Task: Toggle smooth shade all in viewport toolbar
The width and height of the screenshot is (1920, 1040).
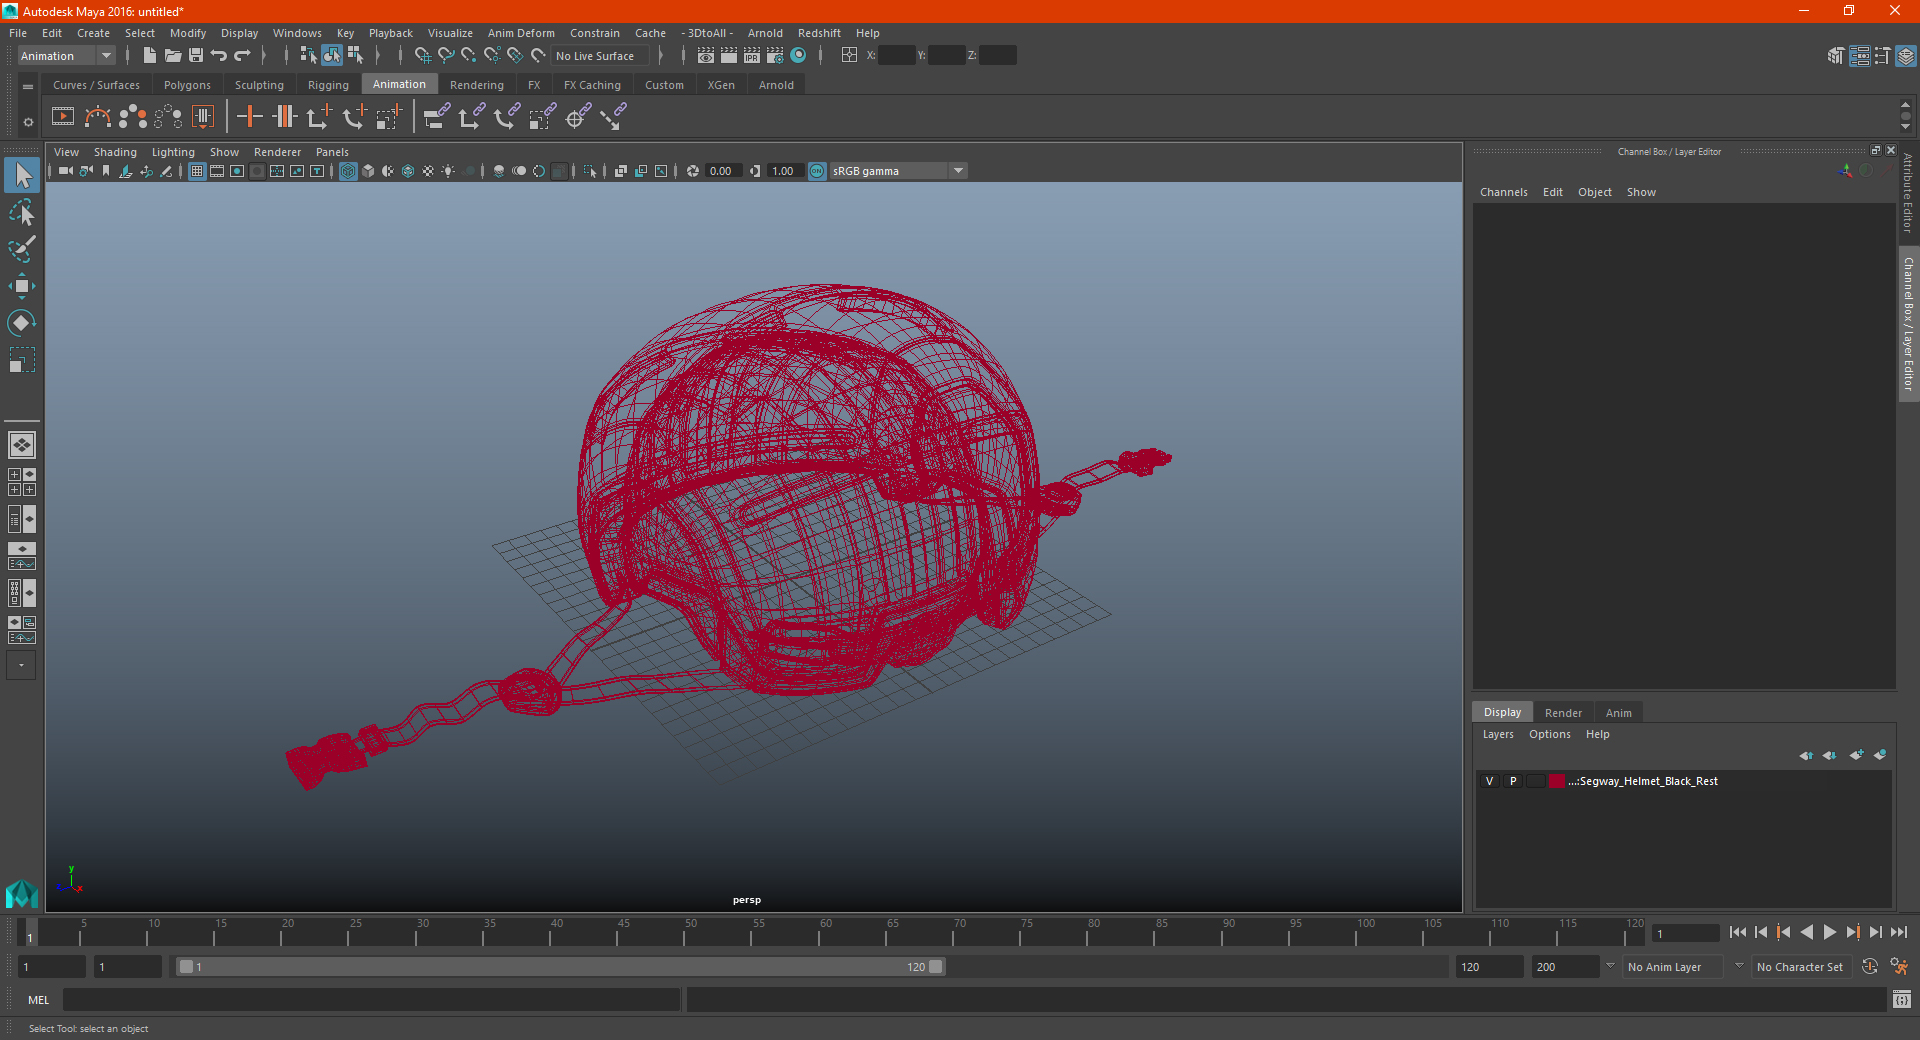Action: [x=368, y=171]
